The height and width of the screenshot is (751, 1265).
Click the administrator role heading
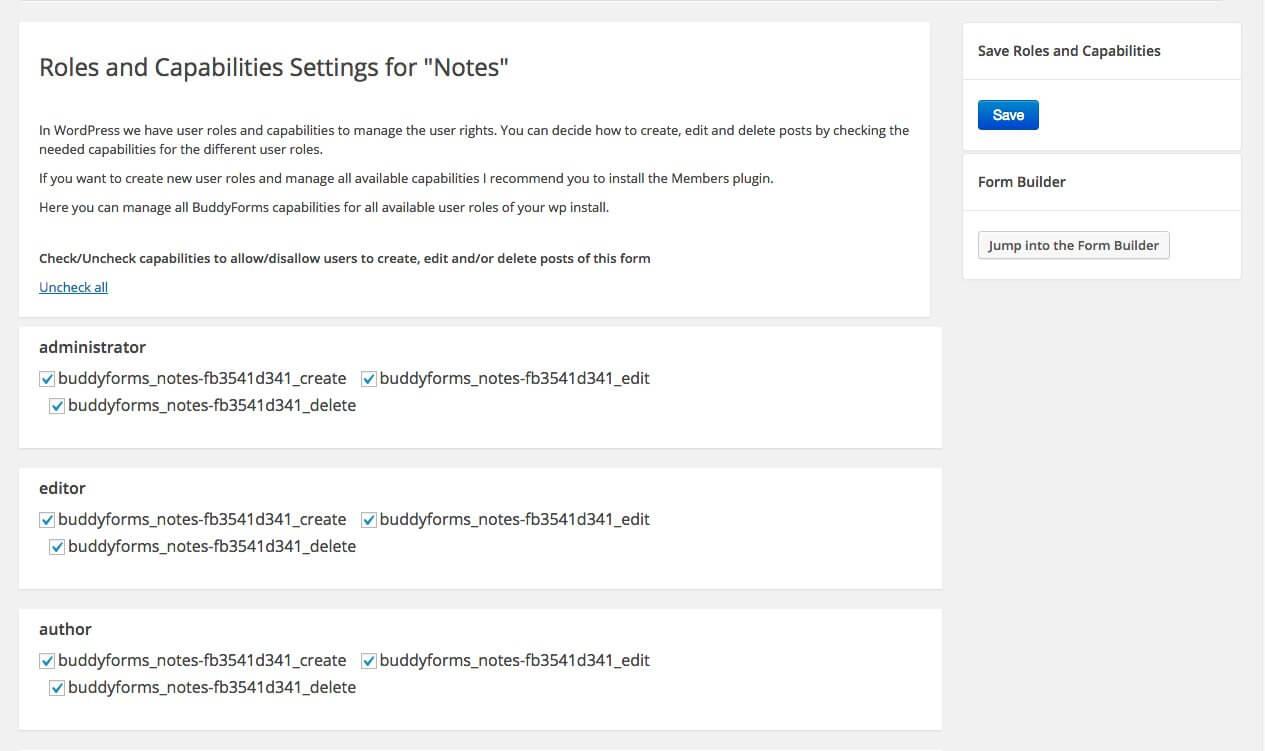pos(92,347)
